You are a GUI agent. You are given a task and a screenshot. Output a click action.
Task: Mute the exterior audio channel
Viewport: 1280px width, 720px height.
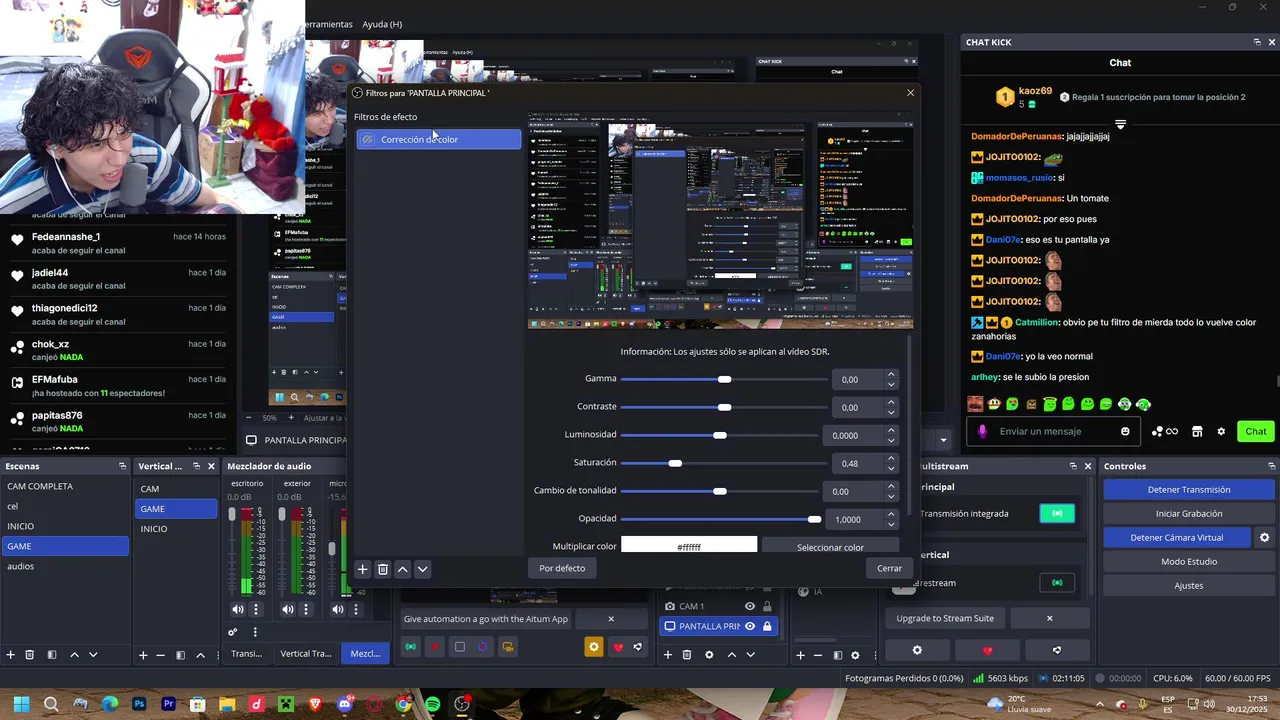coord(288,609)
